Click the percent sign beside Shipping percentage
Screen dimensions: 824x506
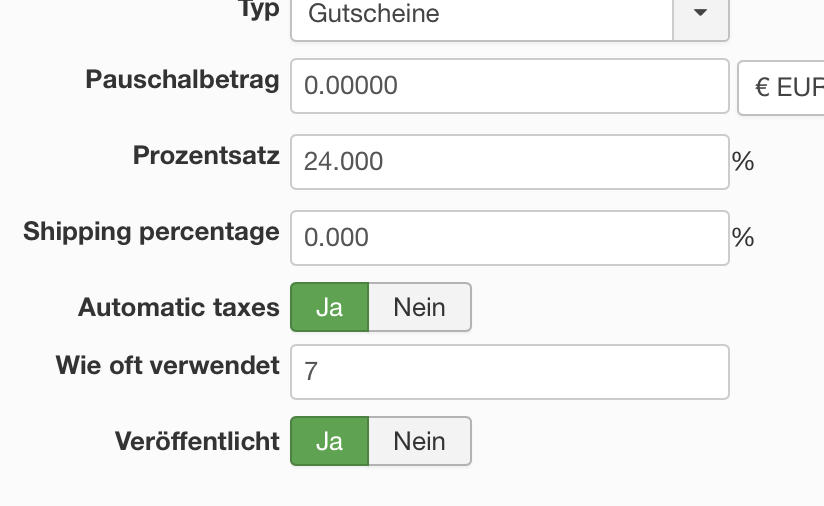click(743, 237)
